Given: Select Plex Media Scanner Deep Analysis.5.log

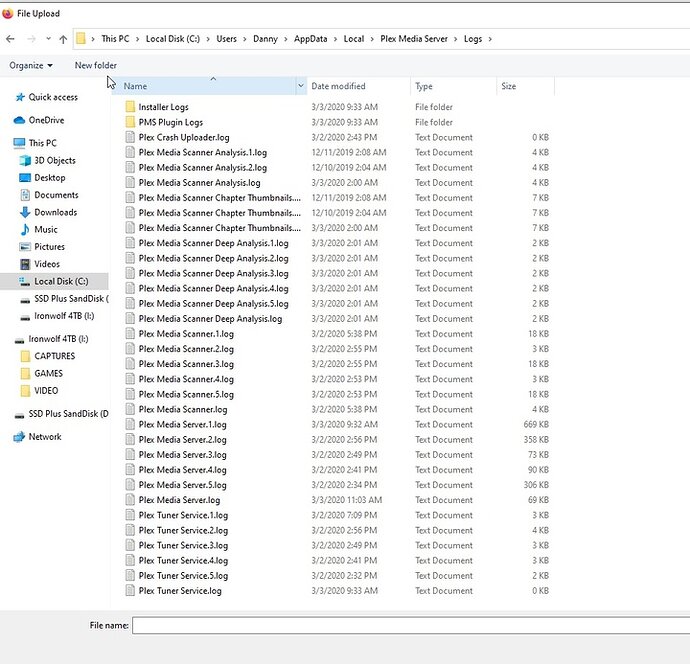Looking at the screenshot, I should pyautogui.click(x=213, y=304).
